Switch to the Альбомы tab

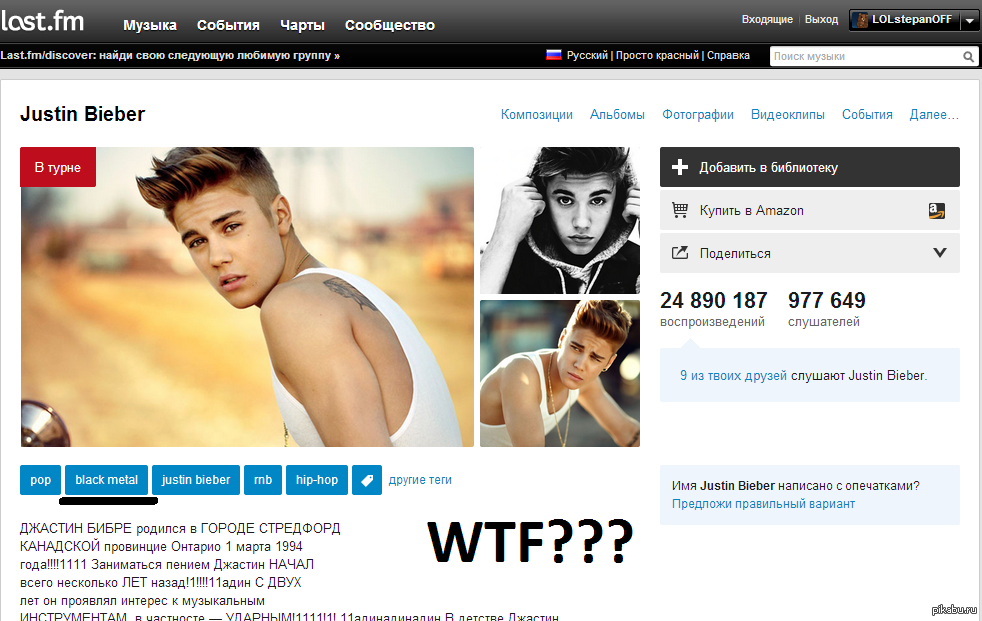click(x=617, y=115)
